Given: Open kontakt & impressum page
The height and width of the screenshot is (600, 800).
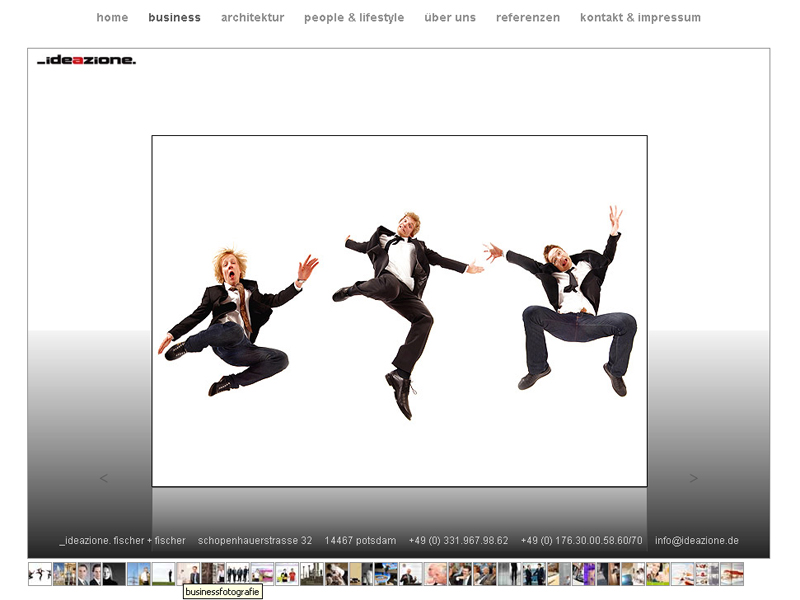Looking at the screenshot, I should point(640,17).
